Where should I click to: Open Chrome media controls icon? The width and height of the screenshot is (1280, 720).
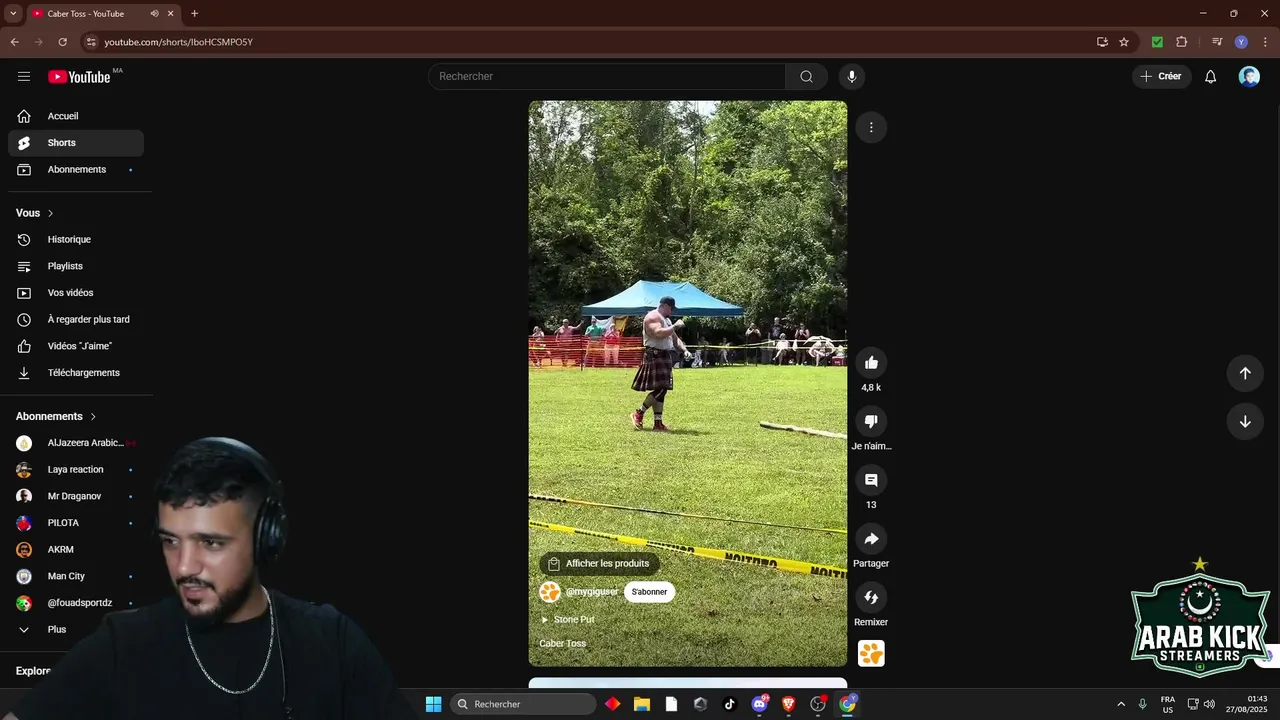coord(1217,42)
